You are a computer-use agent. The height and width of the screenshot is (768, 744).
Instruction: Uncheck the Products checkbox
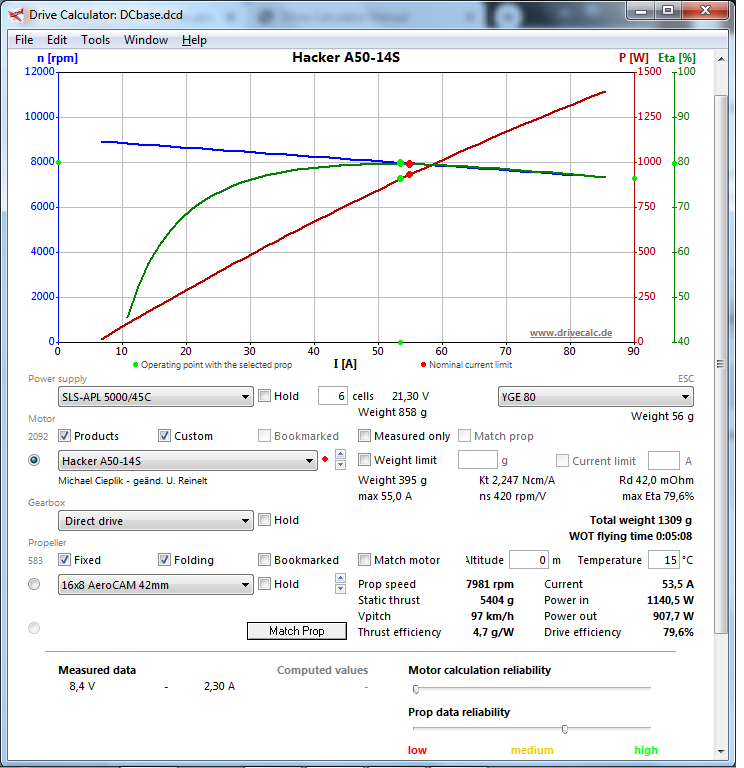(65, 436)
